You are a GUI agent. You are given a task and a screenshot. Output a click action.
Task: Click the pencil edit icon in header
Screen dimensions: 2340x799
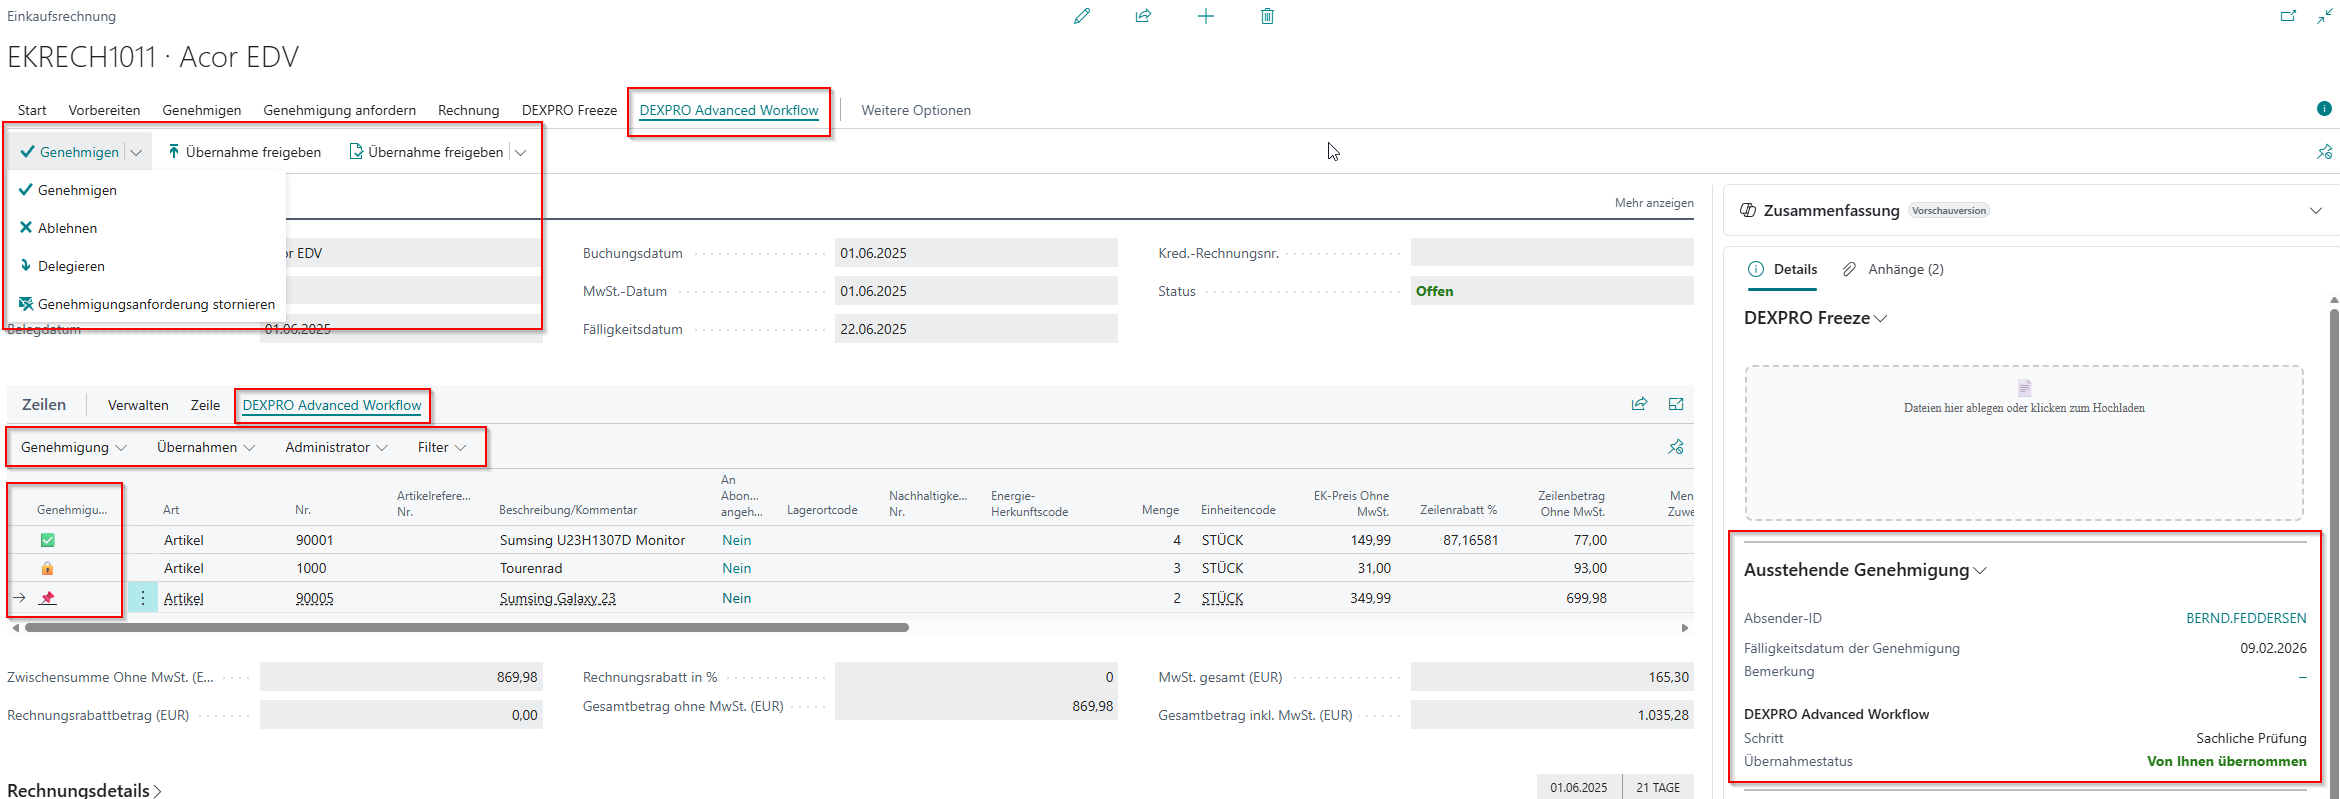coord(1081,16)
